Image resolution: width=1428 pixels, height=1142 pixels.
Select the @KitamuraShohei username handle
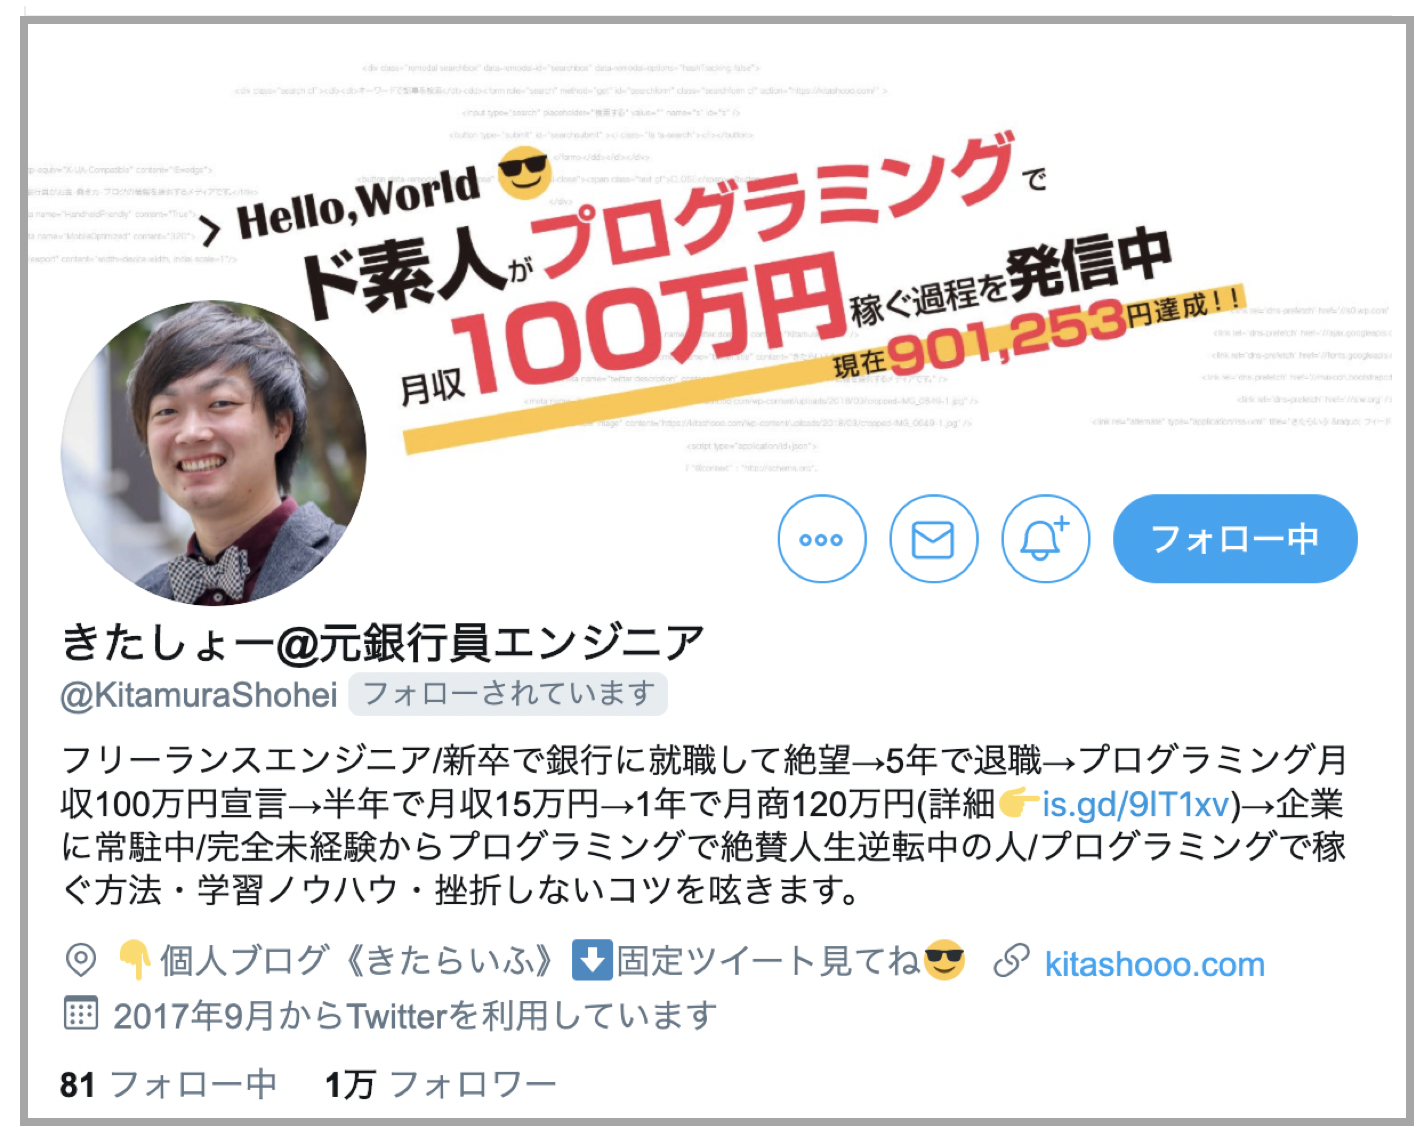pyautogui.click(x=199, y=695)
